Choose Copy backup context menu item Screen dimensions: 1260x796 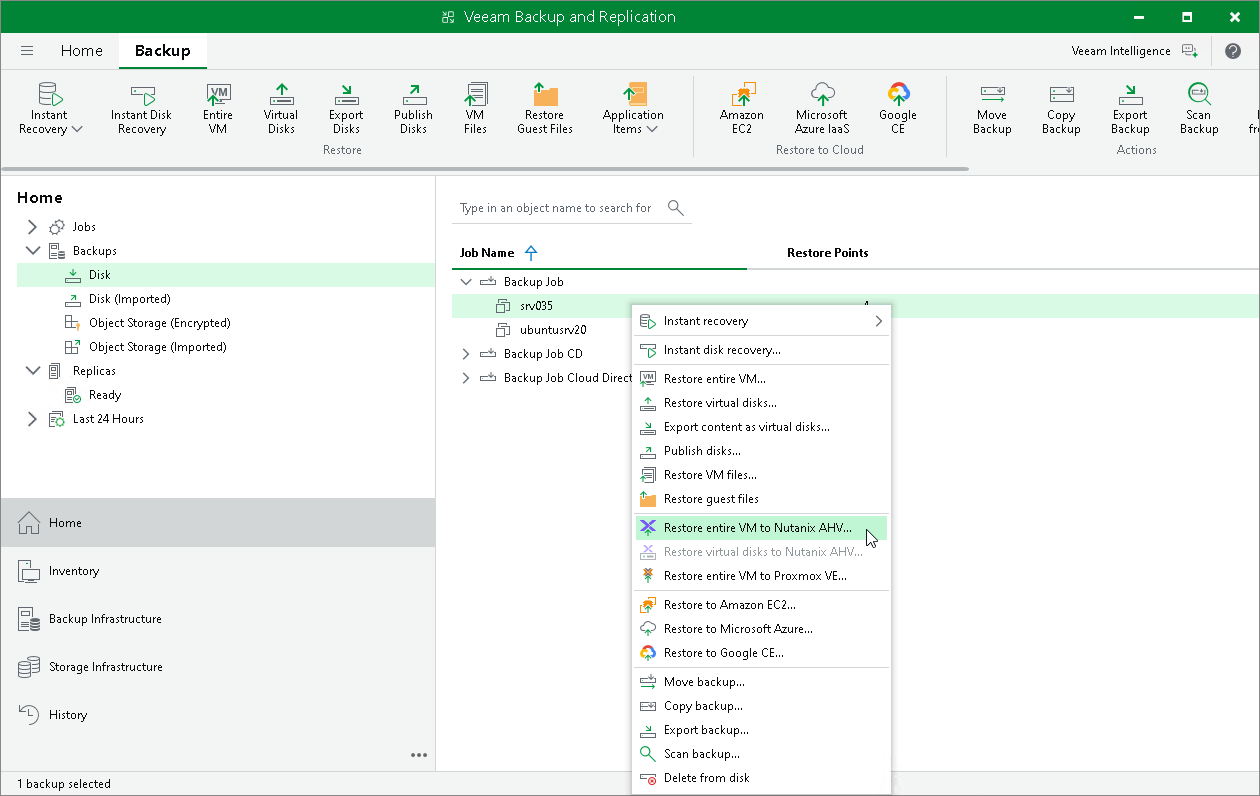pos(761,706)
